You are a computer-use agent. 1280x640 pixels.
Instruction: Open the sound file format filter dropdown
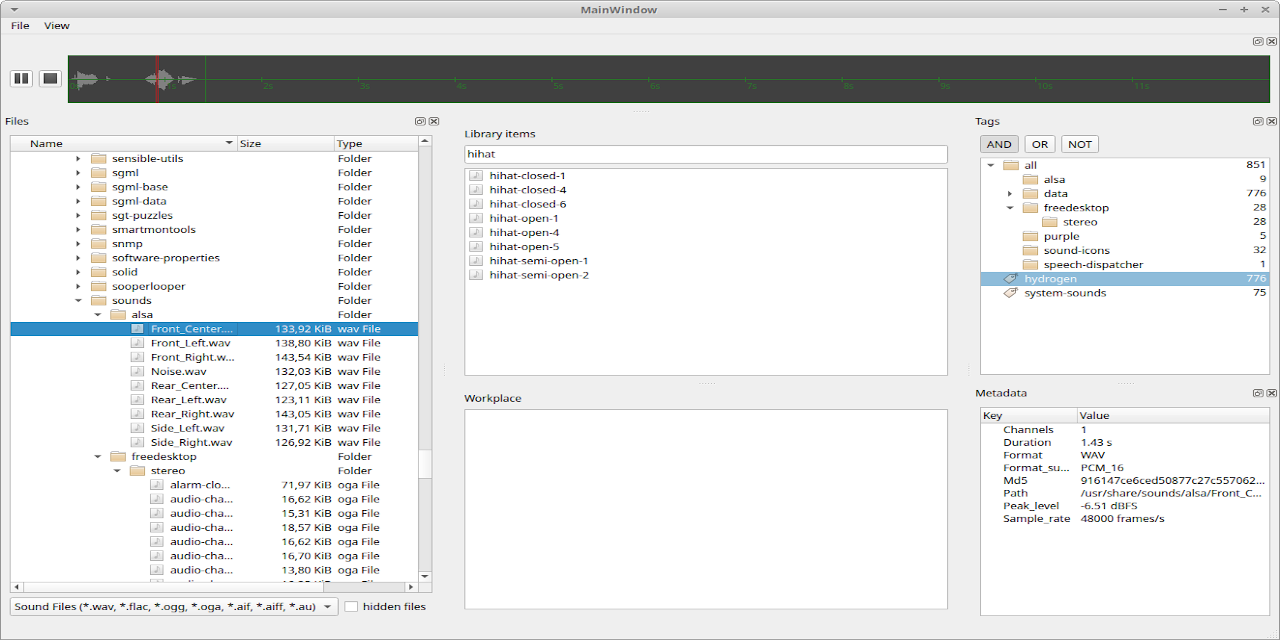click(x=327, y=606)
